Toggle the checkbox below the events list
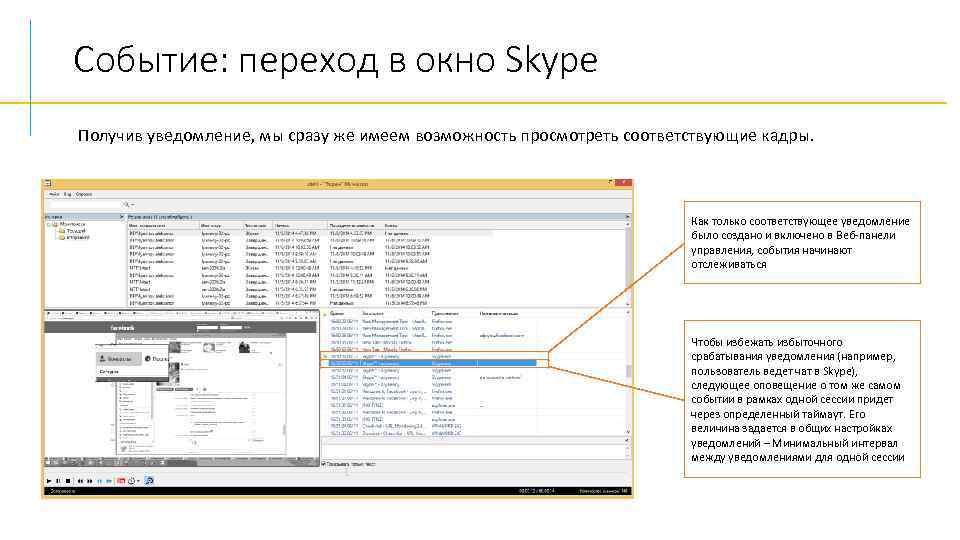 324,464
